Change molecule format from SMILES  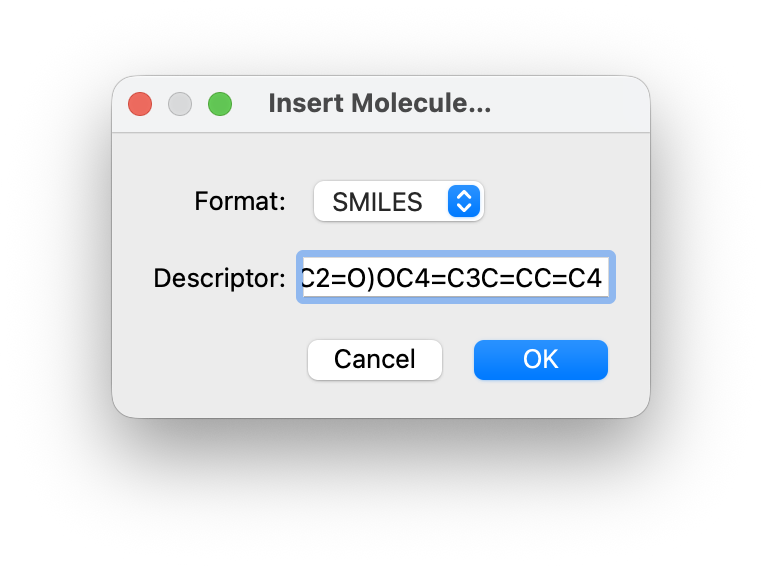pyautogui.click(x=398, y=201)
